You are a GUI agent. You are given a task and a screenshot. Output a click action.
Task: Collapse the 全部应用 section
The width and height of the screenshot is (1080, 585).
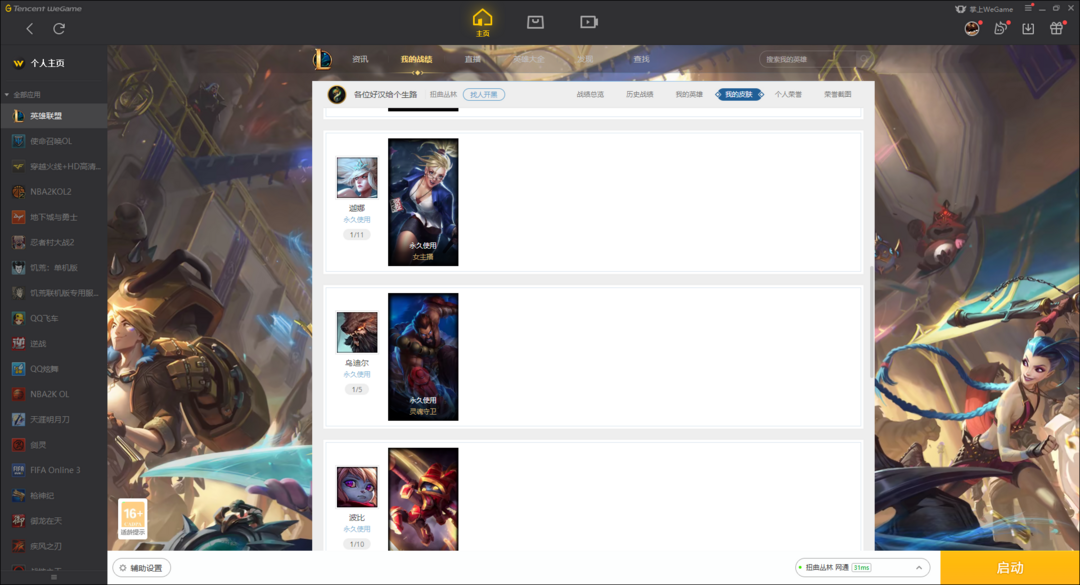(x=23, y=94)
